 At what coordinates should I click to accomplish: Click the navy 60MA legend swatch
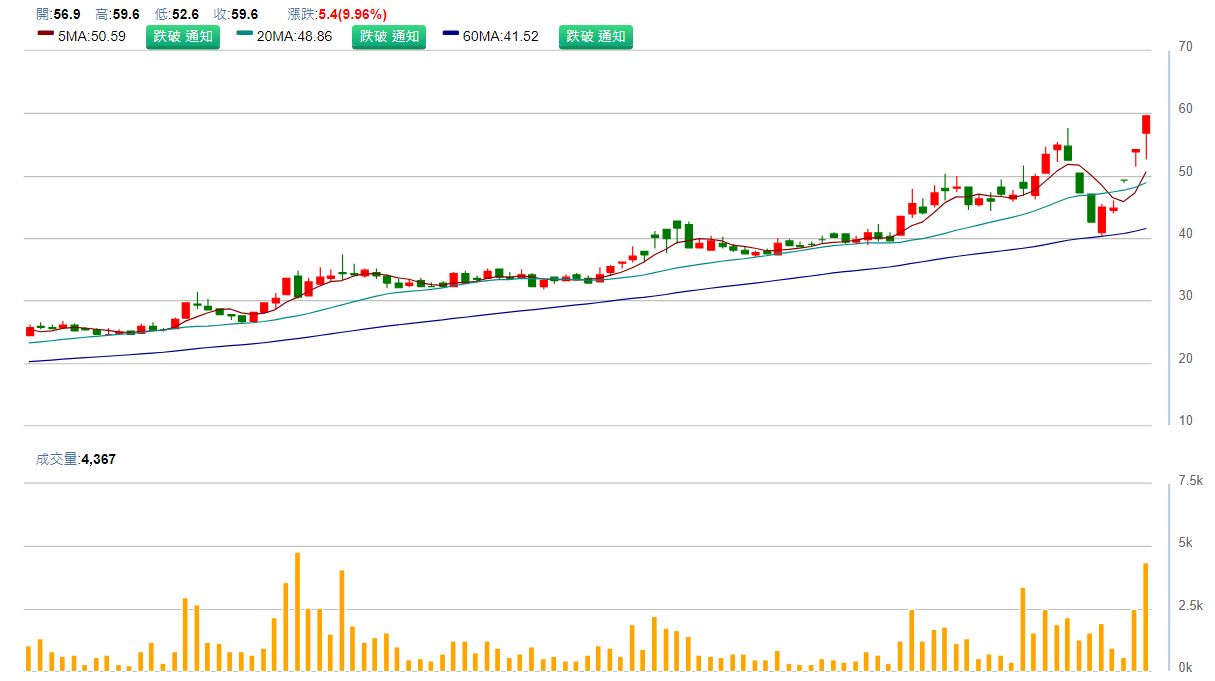[x=451, y=34]
